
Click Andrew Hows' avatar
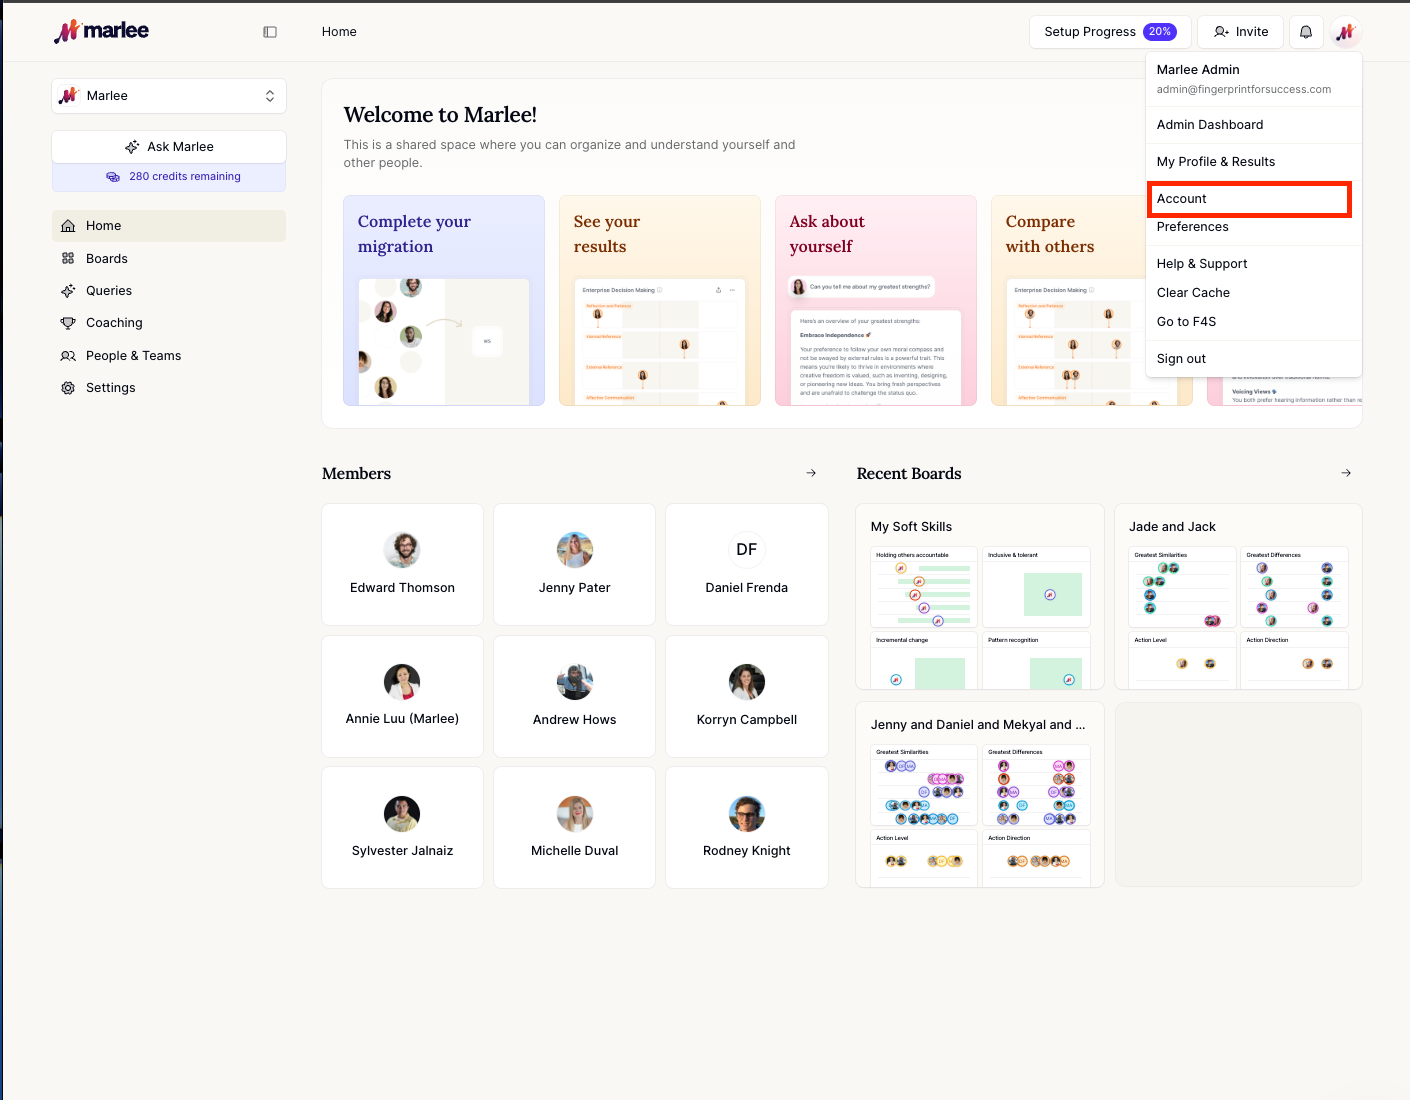pos(575,682)
